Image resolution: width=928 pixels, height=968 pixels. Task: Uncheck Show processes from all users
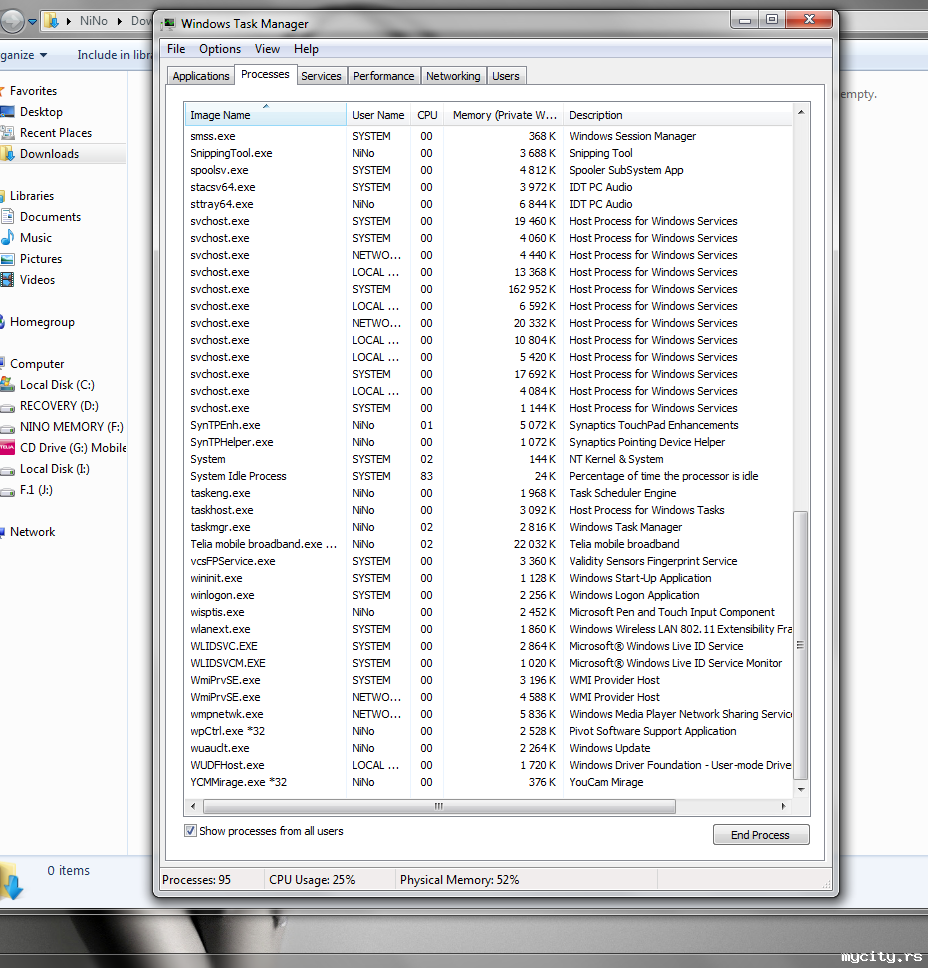coord(190,831)
